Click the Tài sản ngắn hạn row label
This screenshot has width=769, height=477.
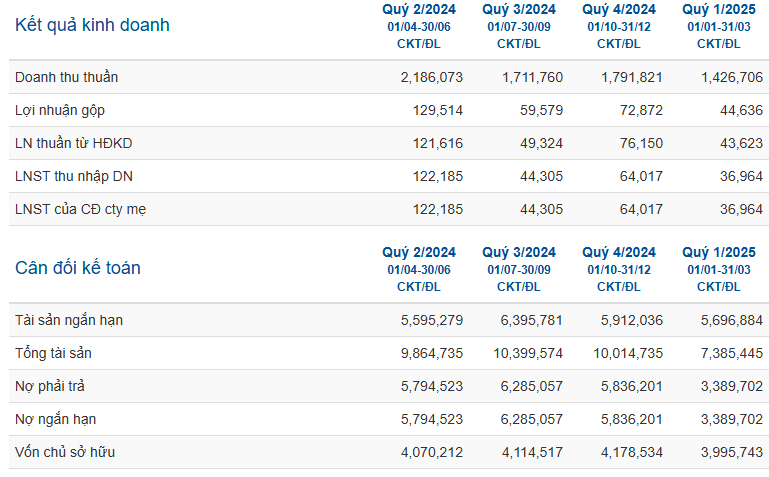coord(69,320)
